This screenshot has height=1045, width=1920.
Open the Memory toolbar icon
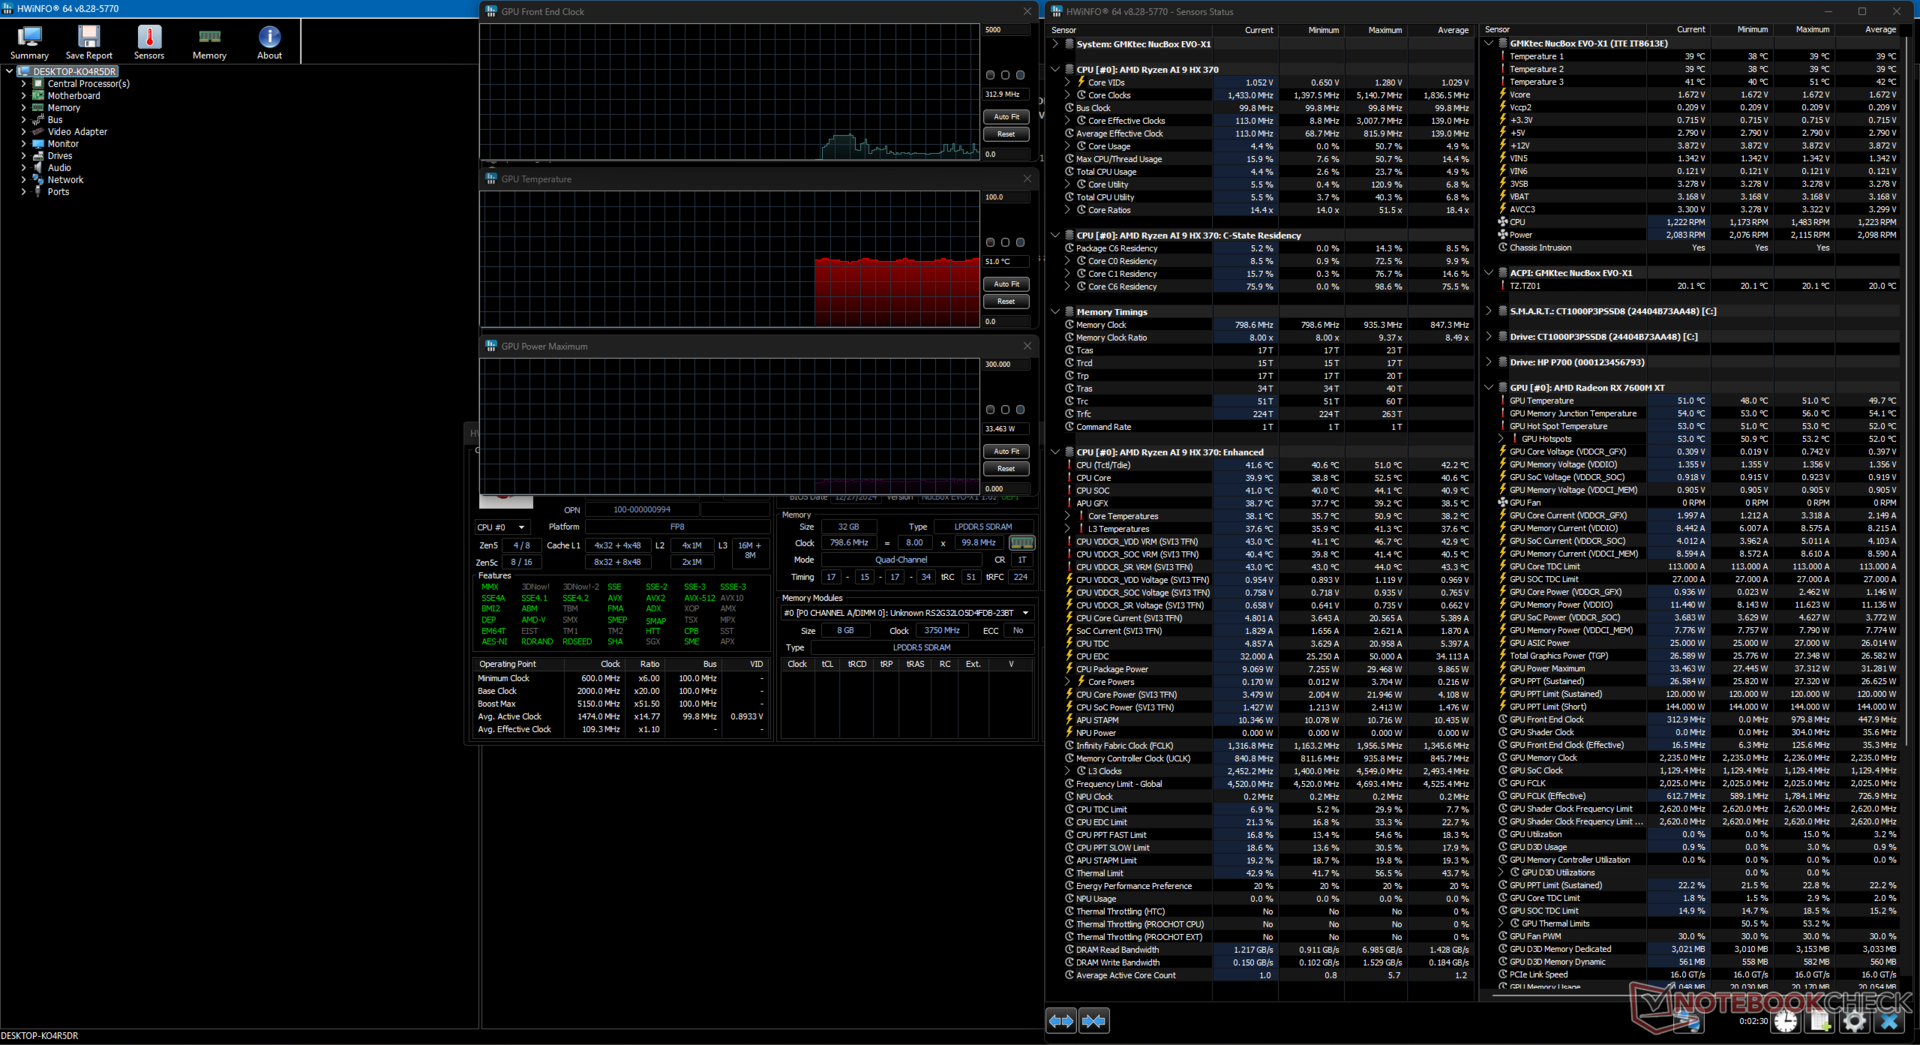(x=209, y=37)
